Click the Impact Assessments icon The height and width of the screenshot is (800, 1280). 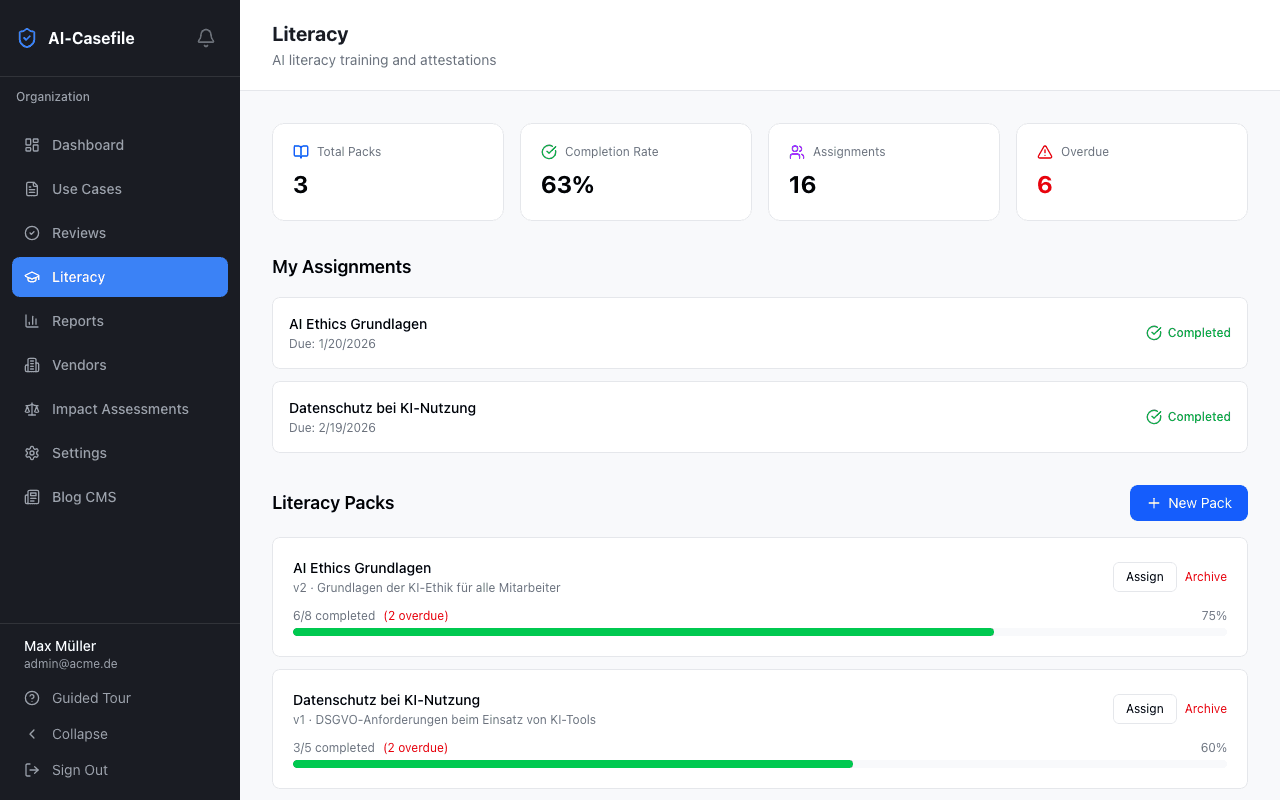(x=30, y=409)
